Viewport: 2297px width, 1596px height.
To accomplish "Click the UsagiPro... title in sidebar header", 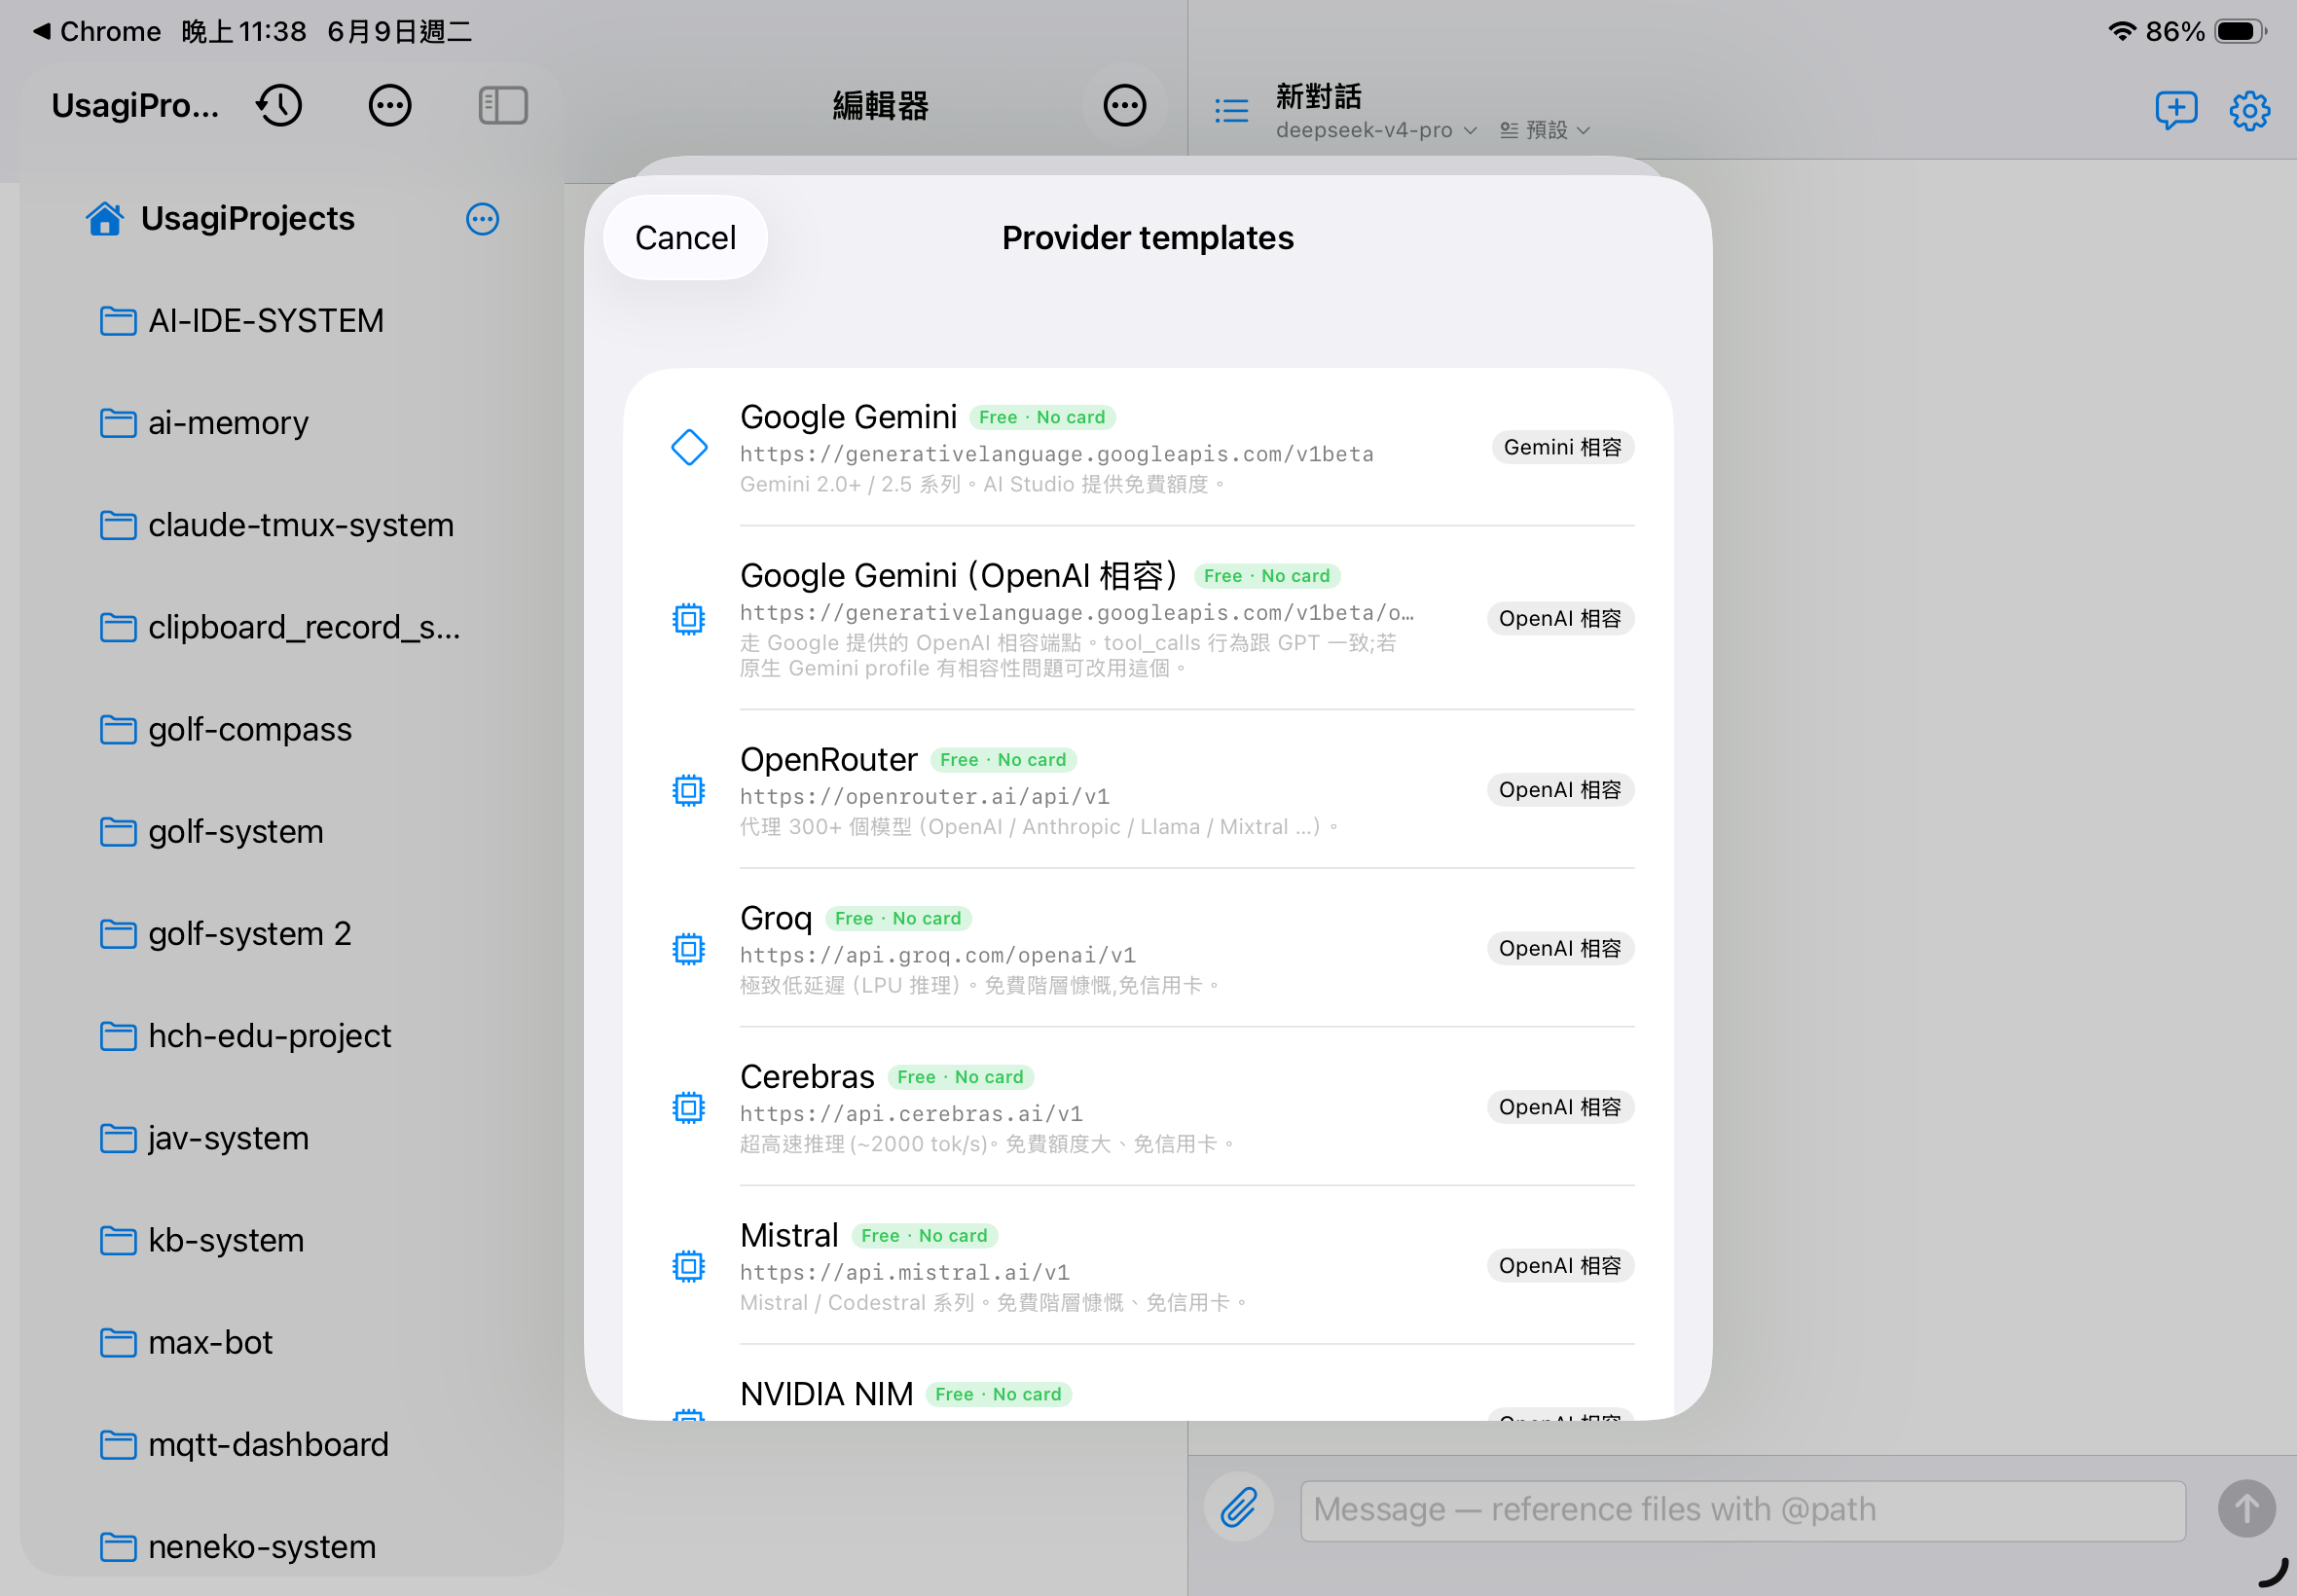I will tap(135, 105).
